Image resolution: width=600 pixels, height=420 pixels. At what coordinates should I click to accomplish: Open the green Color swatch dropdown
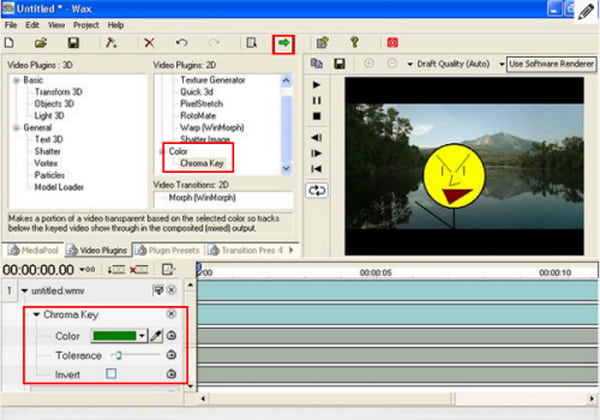[143, 336]
